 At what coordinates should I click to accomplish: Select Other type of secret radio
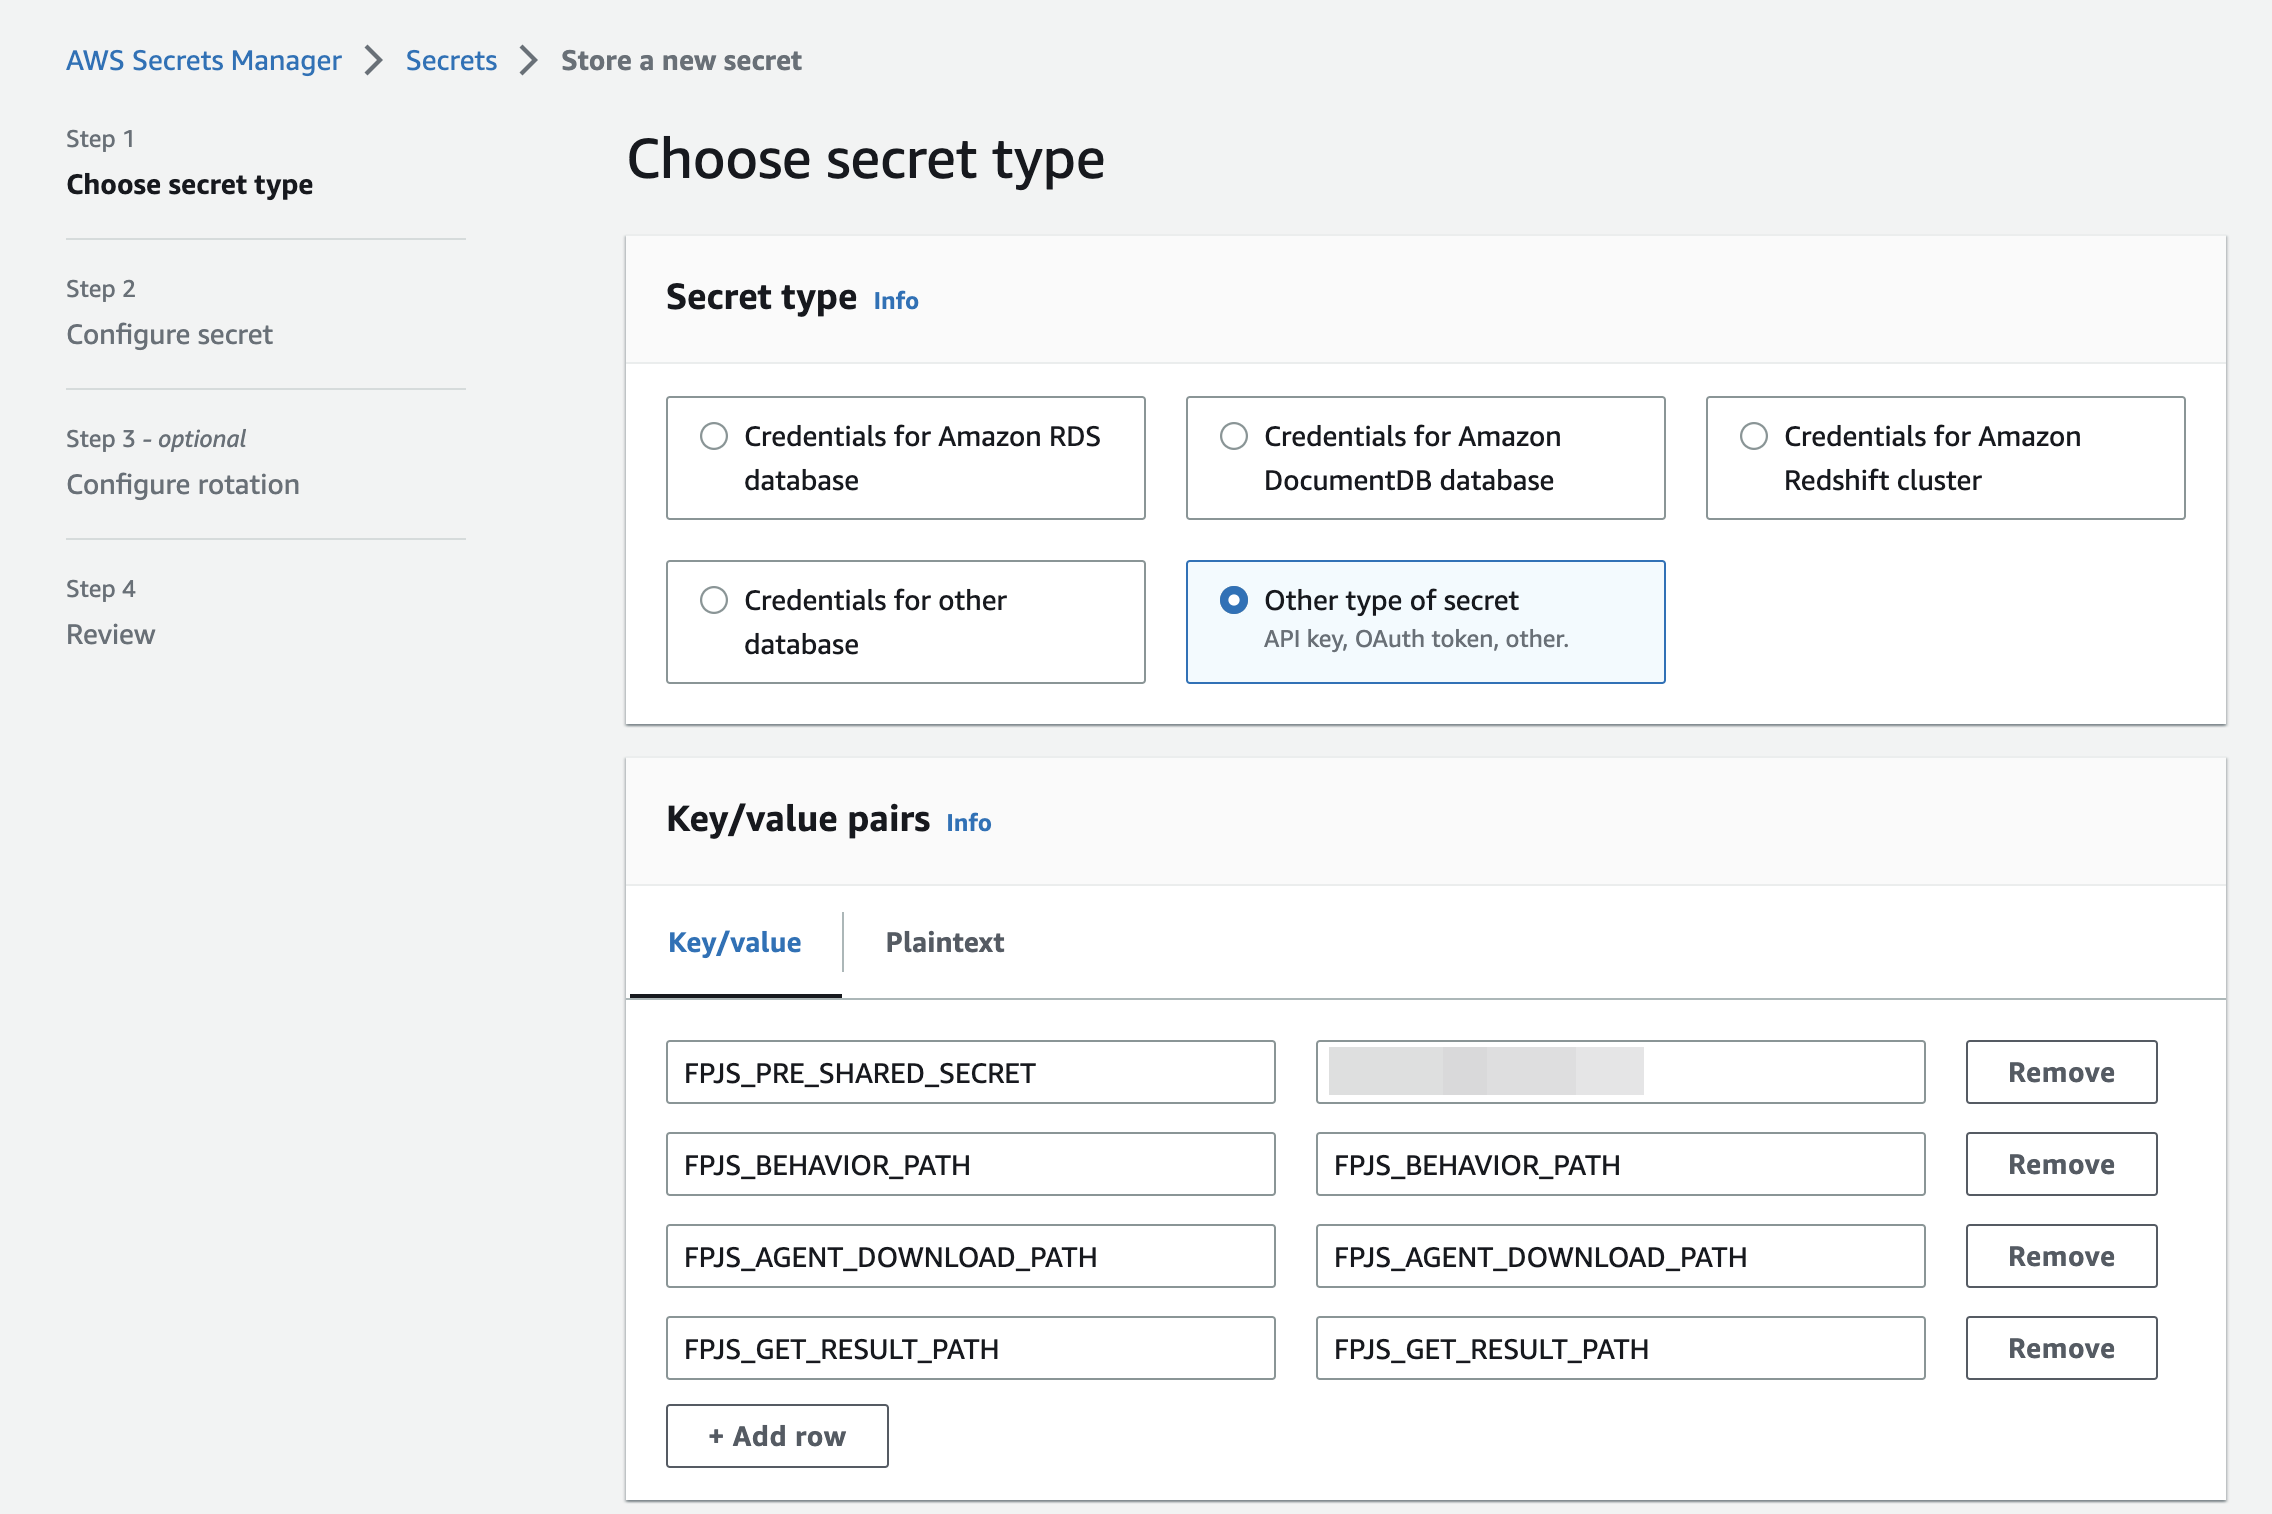pyautogui.click(x=1234, y=601)
